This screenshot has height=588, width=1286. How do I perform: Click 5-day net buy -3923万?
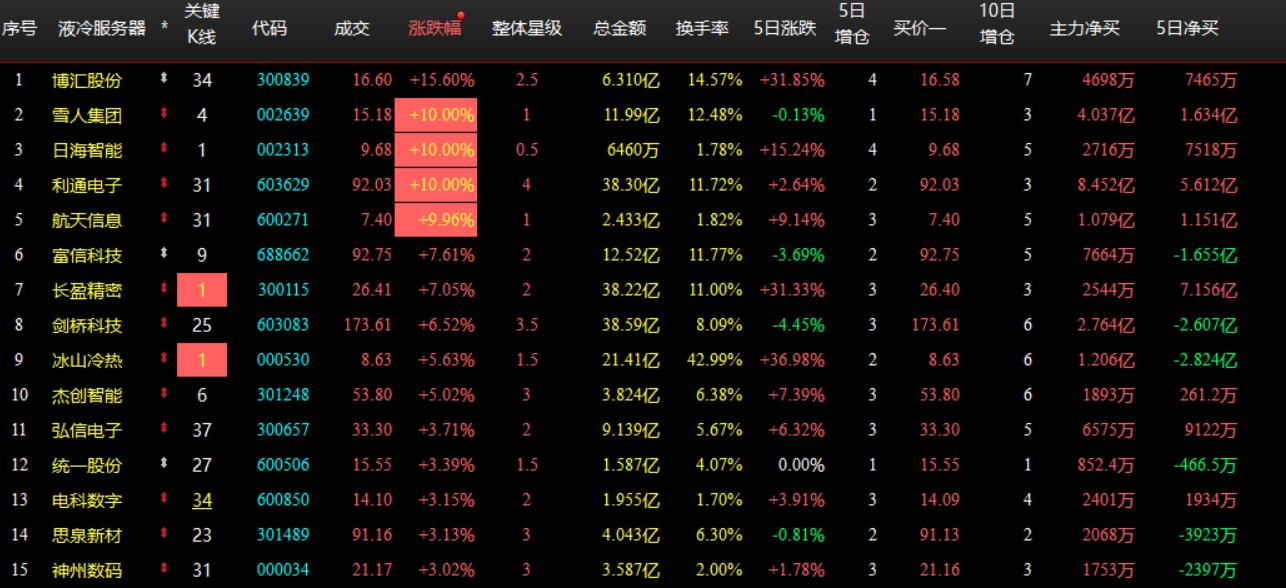point(1207,535)
